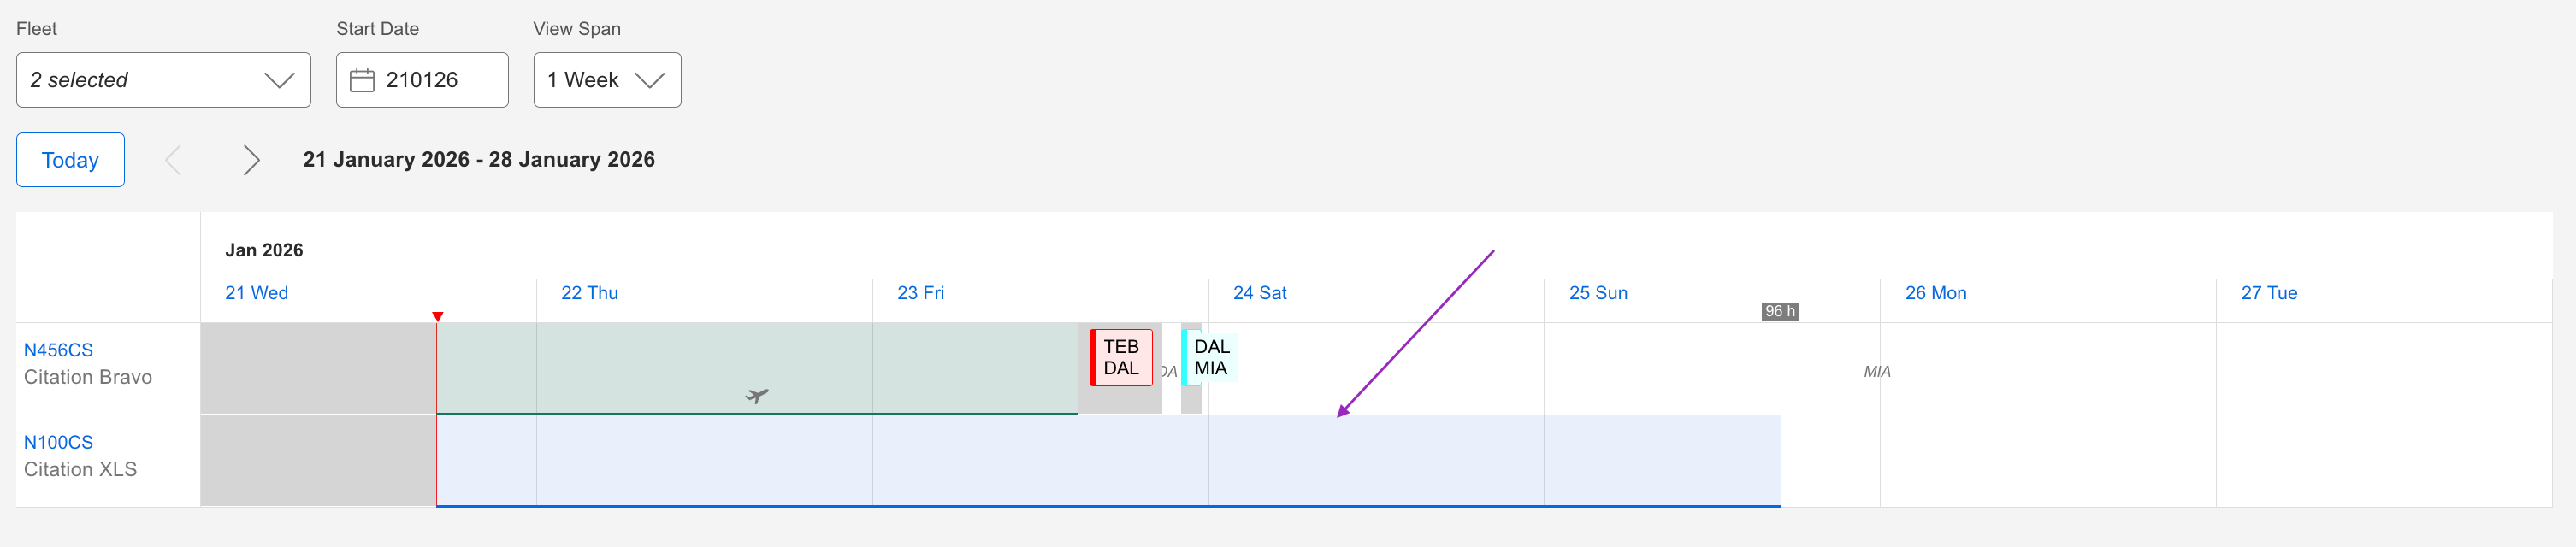Expand the Fleet selector chevron
Screen dimensions: 2576x547
click(x=278, y=80)
